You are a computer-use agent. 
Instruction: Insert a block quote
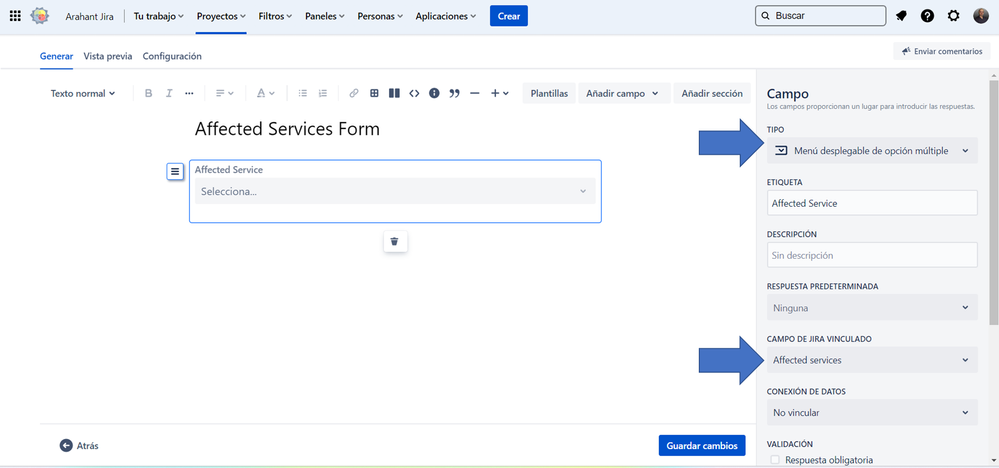tap(454, 93)
